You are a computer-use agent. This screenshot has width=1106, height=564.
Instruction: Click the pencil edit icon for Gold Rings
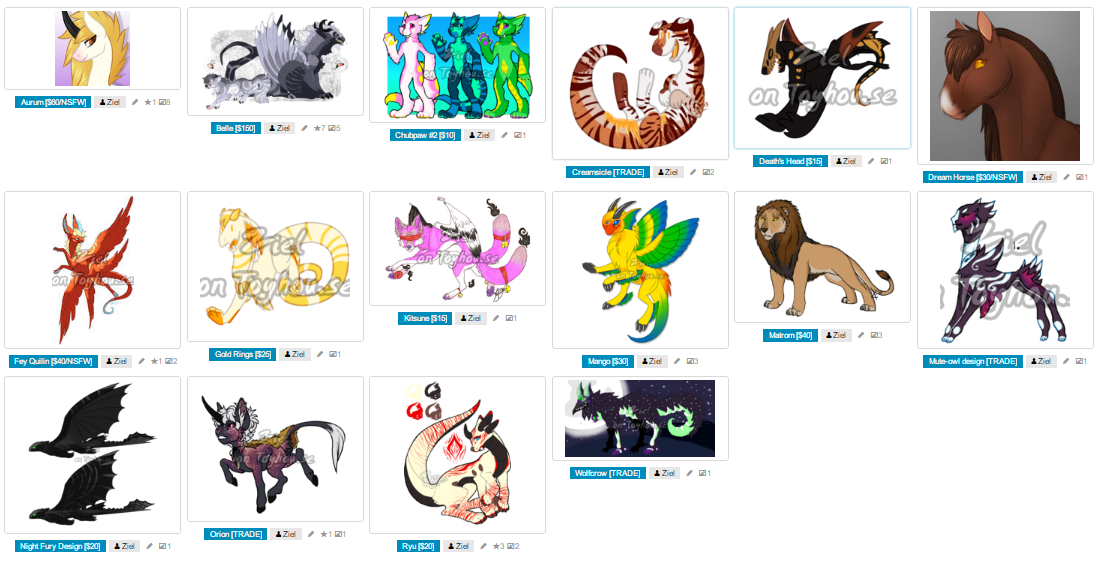[x=320, y=355]
